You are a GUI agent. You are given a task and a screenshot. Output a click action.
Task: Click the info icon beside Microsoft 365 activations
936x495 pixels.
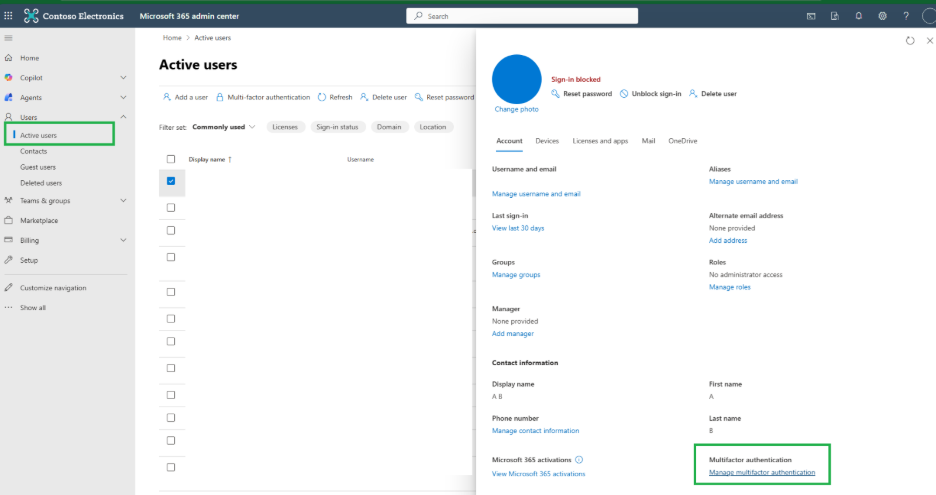point(579,460)
